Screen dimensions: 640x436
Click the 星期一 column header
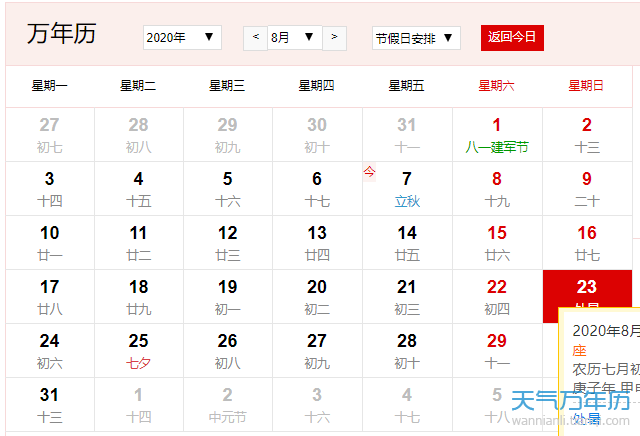point(50,86)
